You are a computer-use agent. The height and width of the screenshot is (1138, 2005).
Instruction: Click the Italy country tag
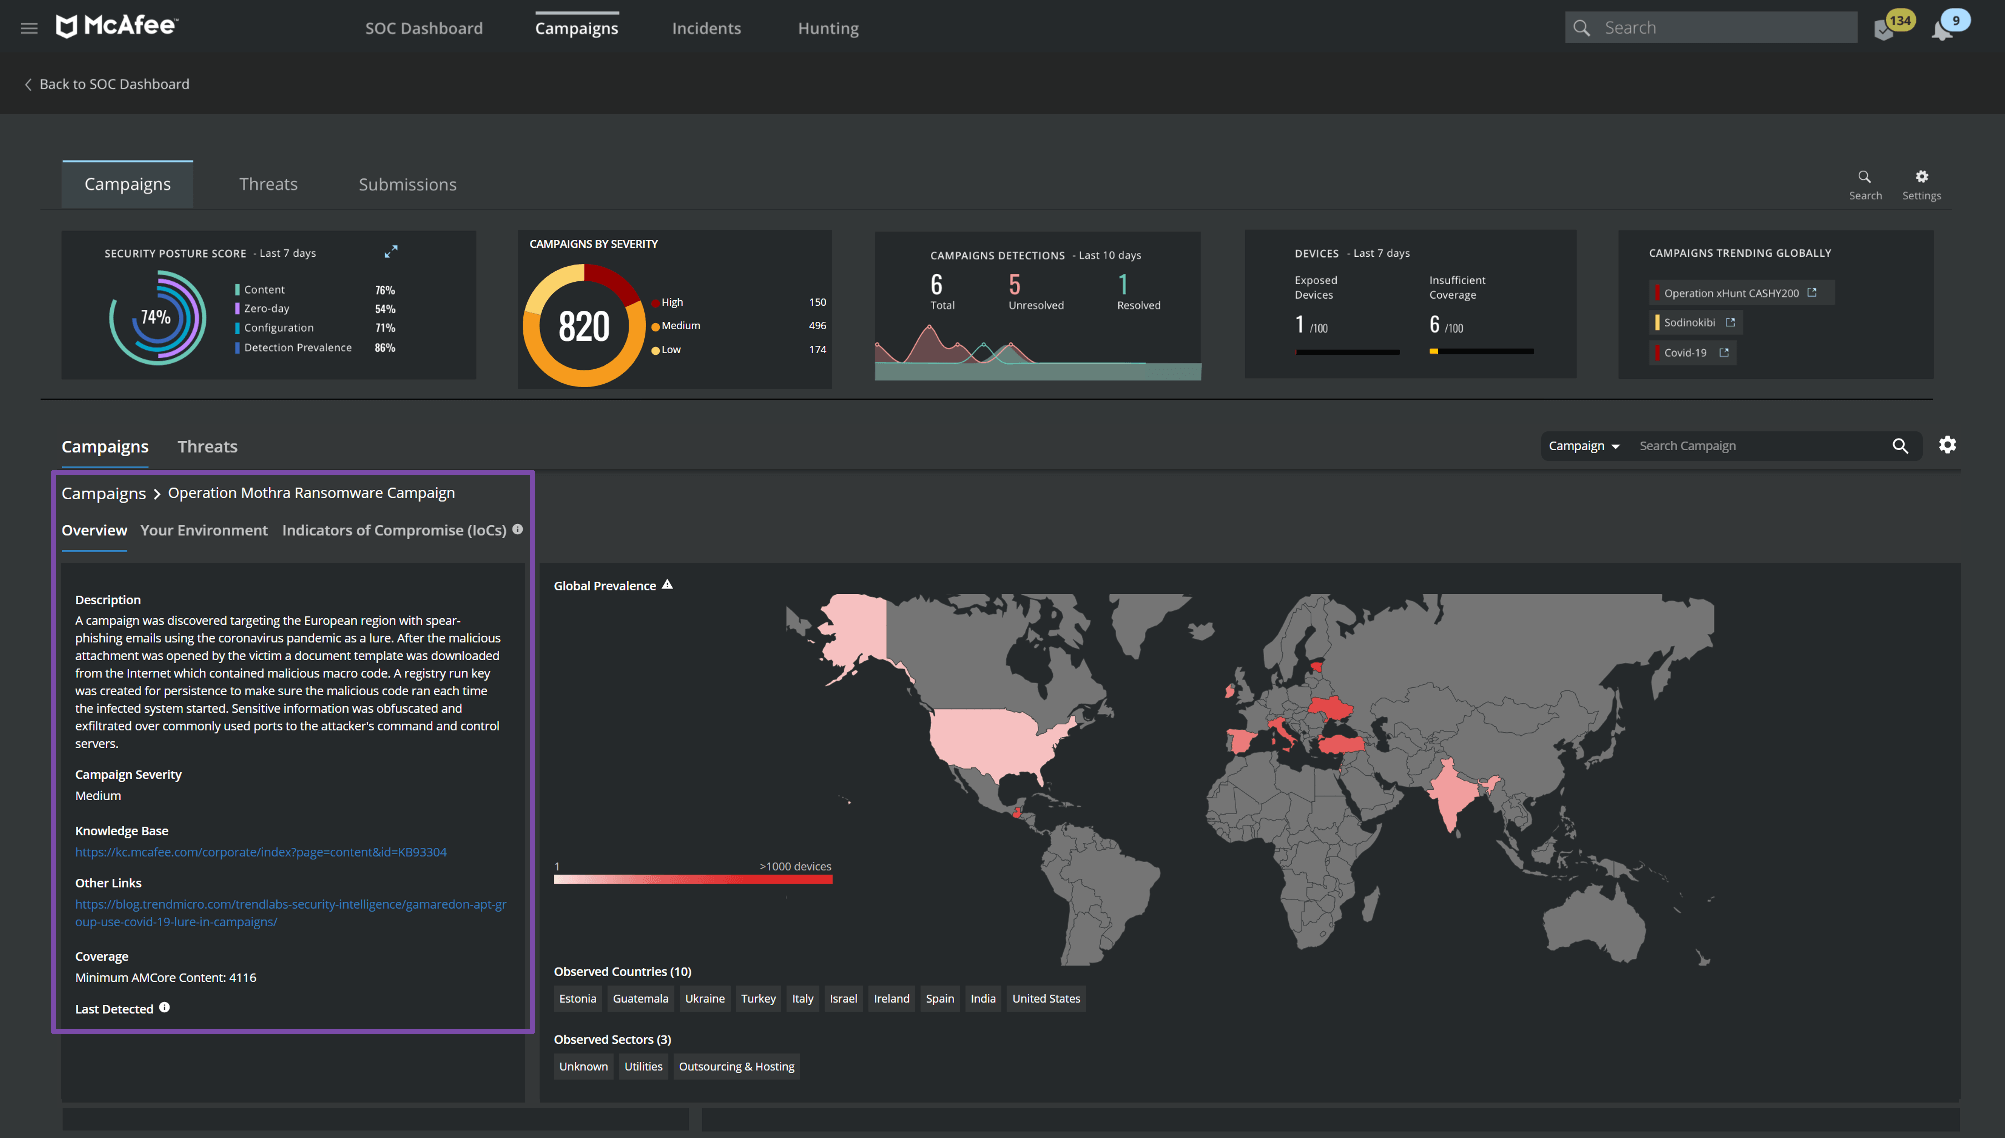803,999
